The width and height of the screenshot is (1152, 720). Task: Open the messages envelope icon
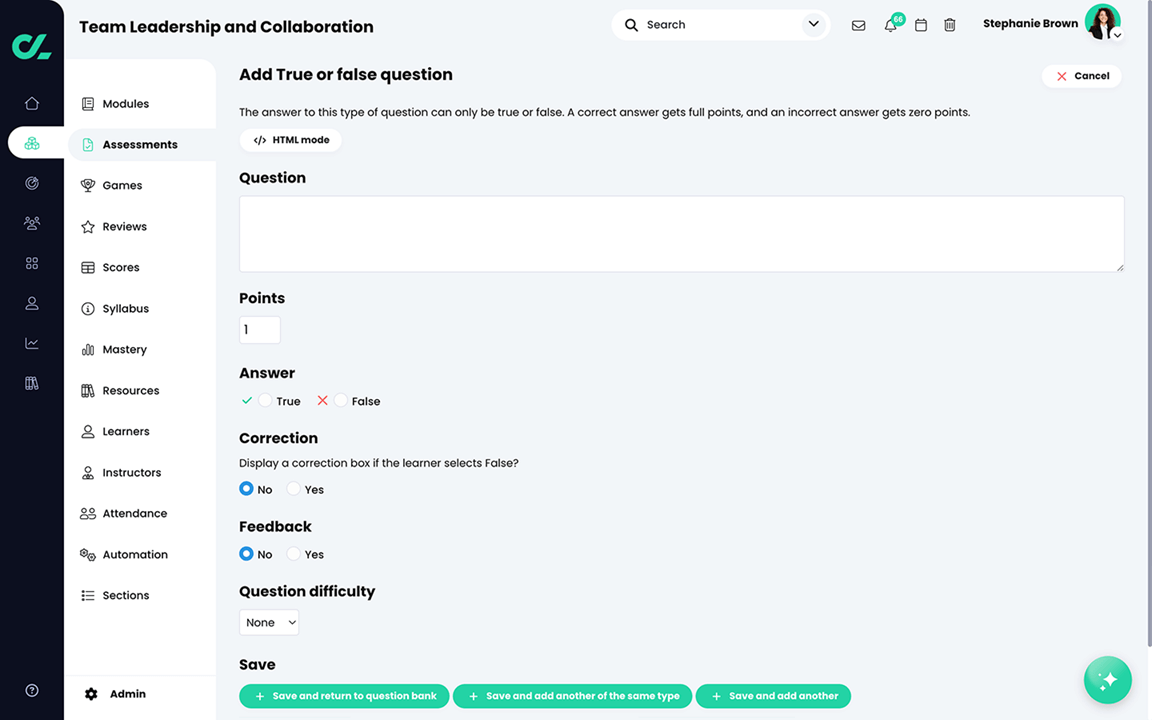click(858, 25)
